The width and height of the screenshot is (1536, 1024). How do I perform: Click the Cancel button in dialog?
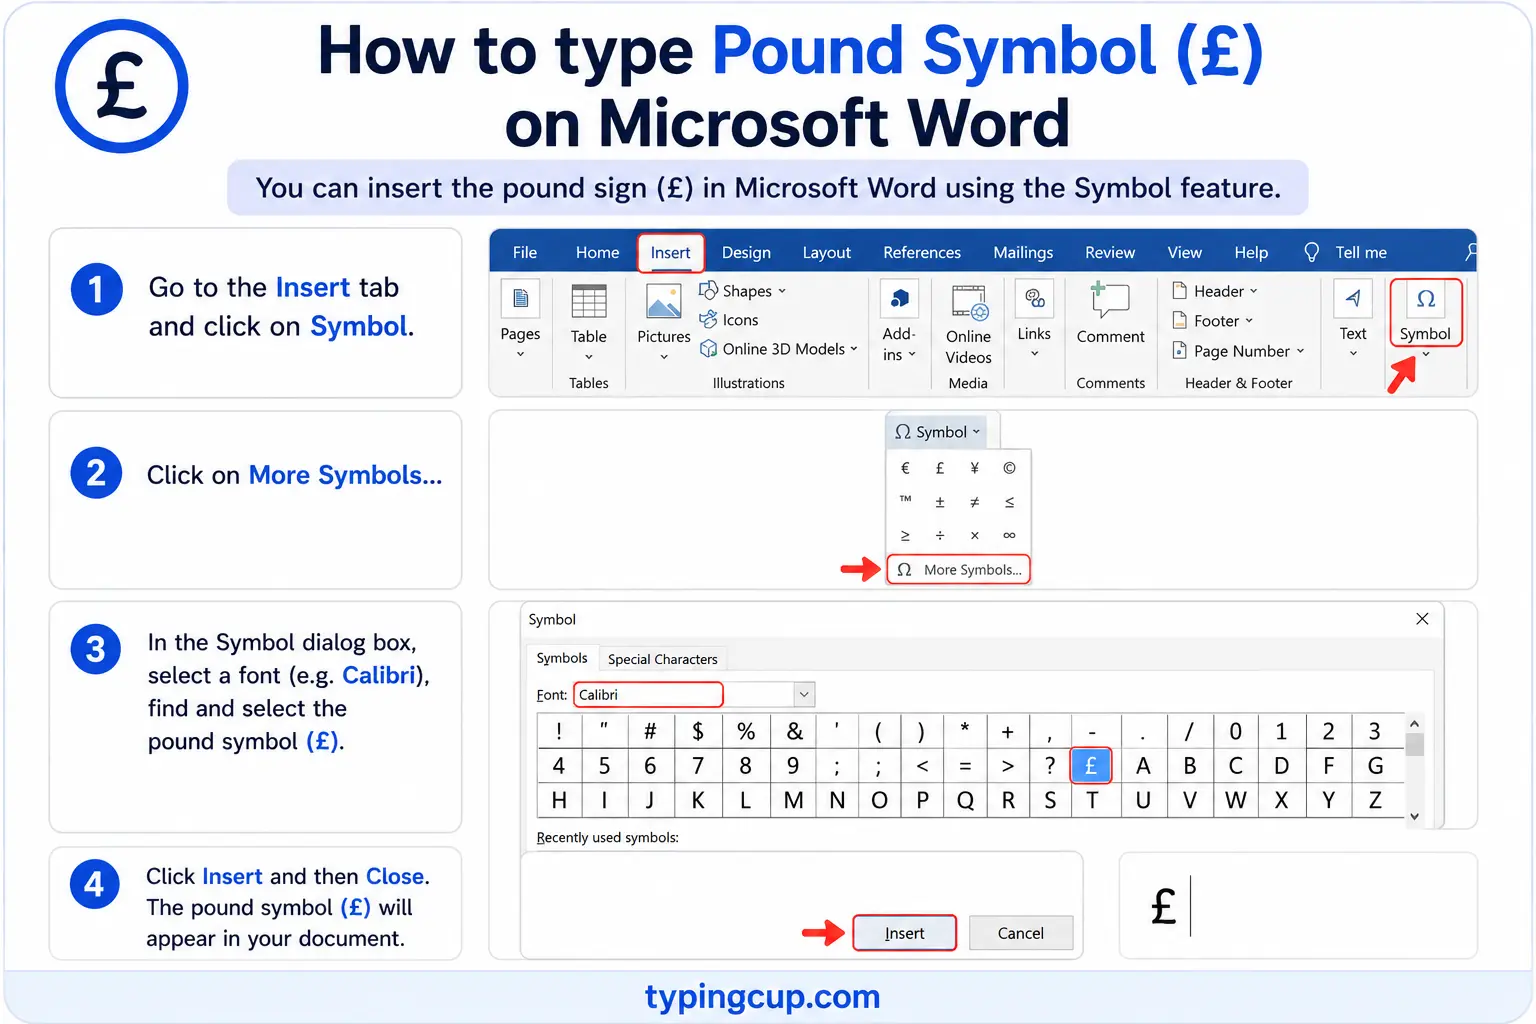pyautogui.click(x=1020, y=933)
